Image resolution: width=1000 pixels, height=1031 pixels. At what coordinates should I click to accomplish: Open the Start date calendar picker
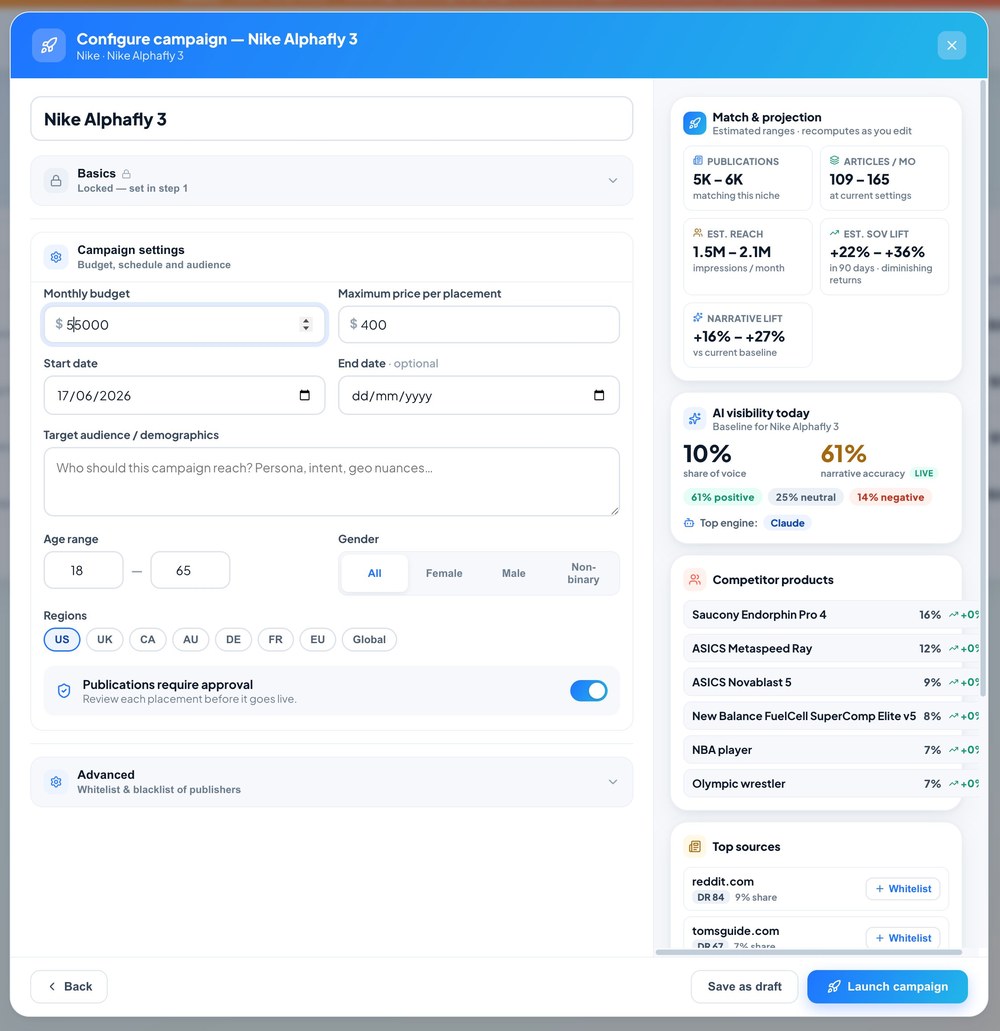coord(304,395)
